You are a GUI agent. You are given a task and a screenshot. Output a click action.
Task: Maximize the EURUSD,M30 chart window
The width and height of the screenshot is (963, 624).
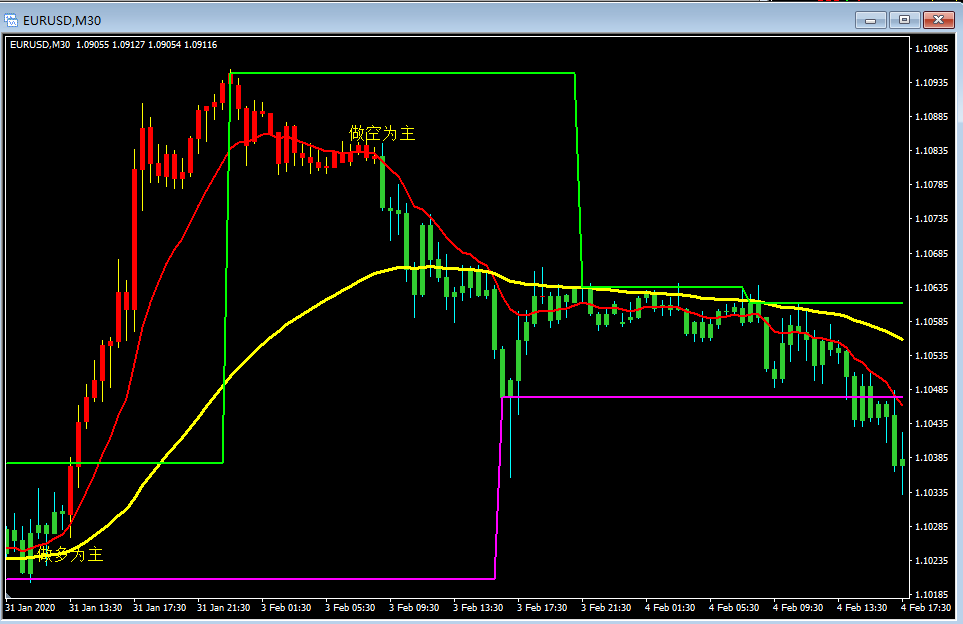pyautogui.click(x=905, y=19)
